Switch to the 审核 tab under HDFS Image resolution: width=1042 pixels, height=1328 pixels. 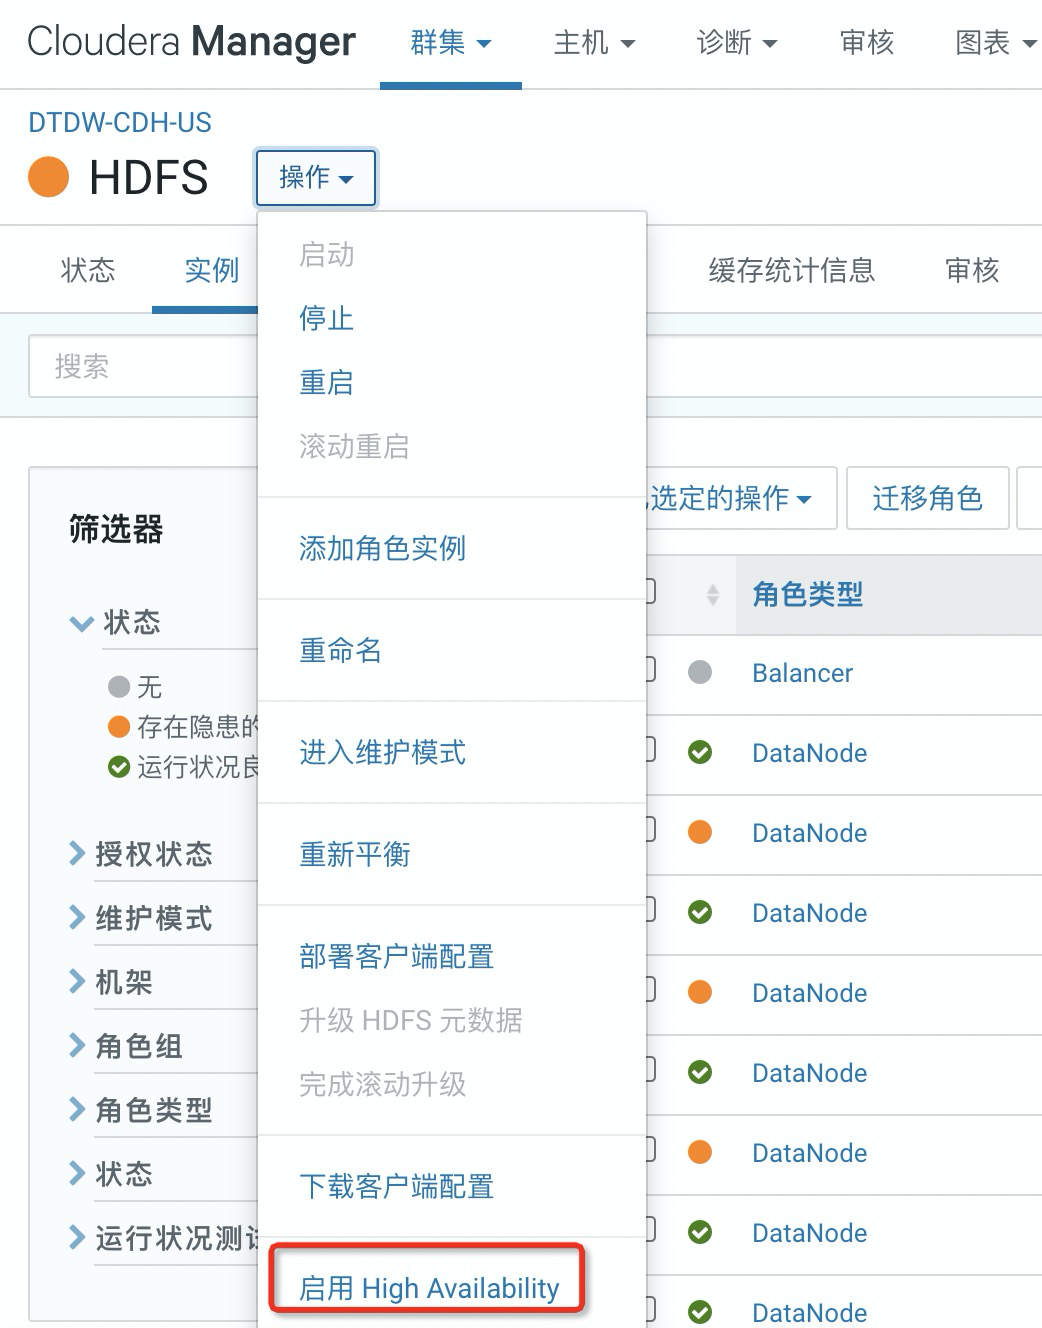(973, 270)
